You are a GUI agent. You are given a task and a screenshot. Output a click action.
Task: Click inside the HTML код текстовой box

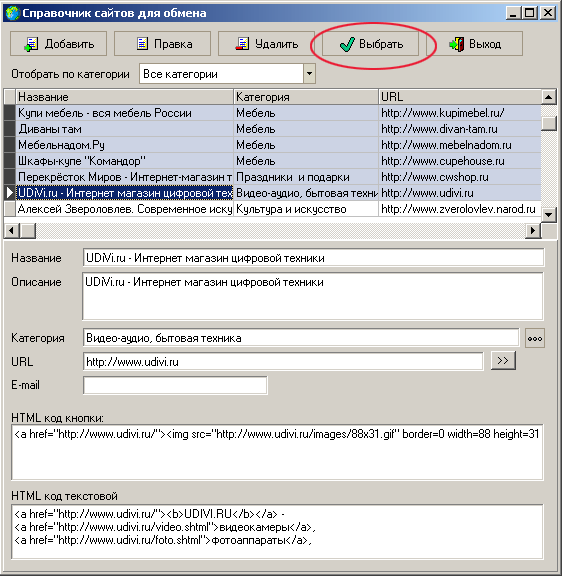coord(278,532)
